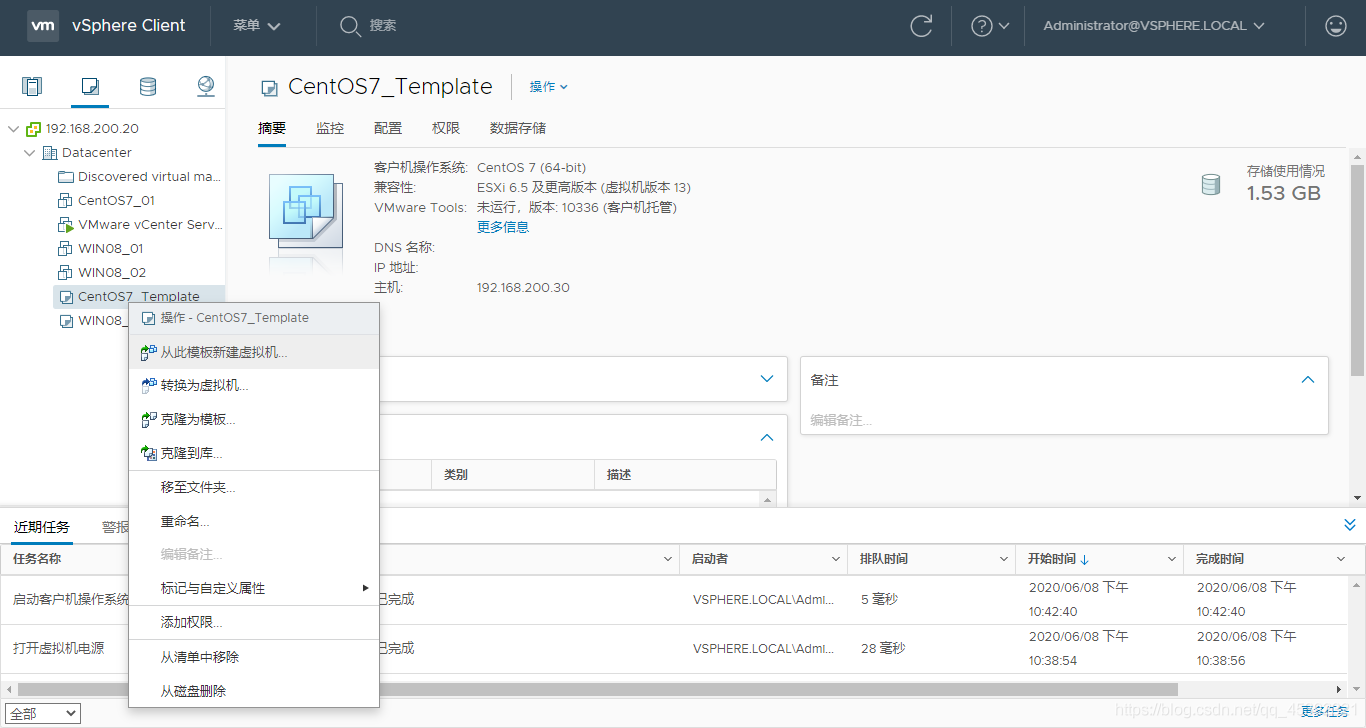Click the folder icon of Discovered virtual machine

[x=66, y=177]
